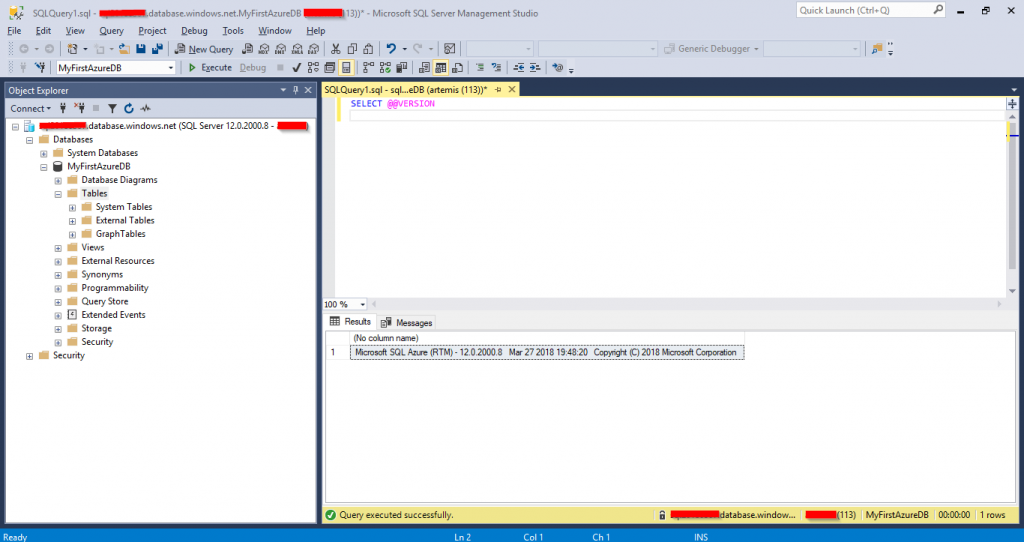The width and height of the screenshot is (1024, 542).
Task: Open the 100 % zoom dropdown
Action: pyautogui.click(x=363, y=304)
